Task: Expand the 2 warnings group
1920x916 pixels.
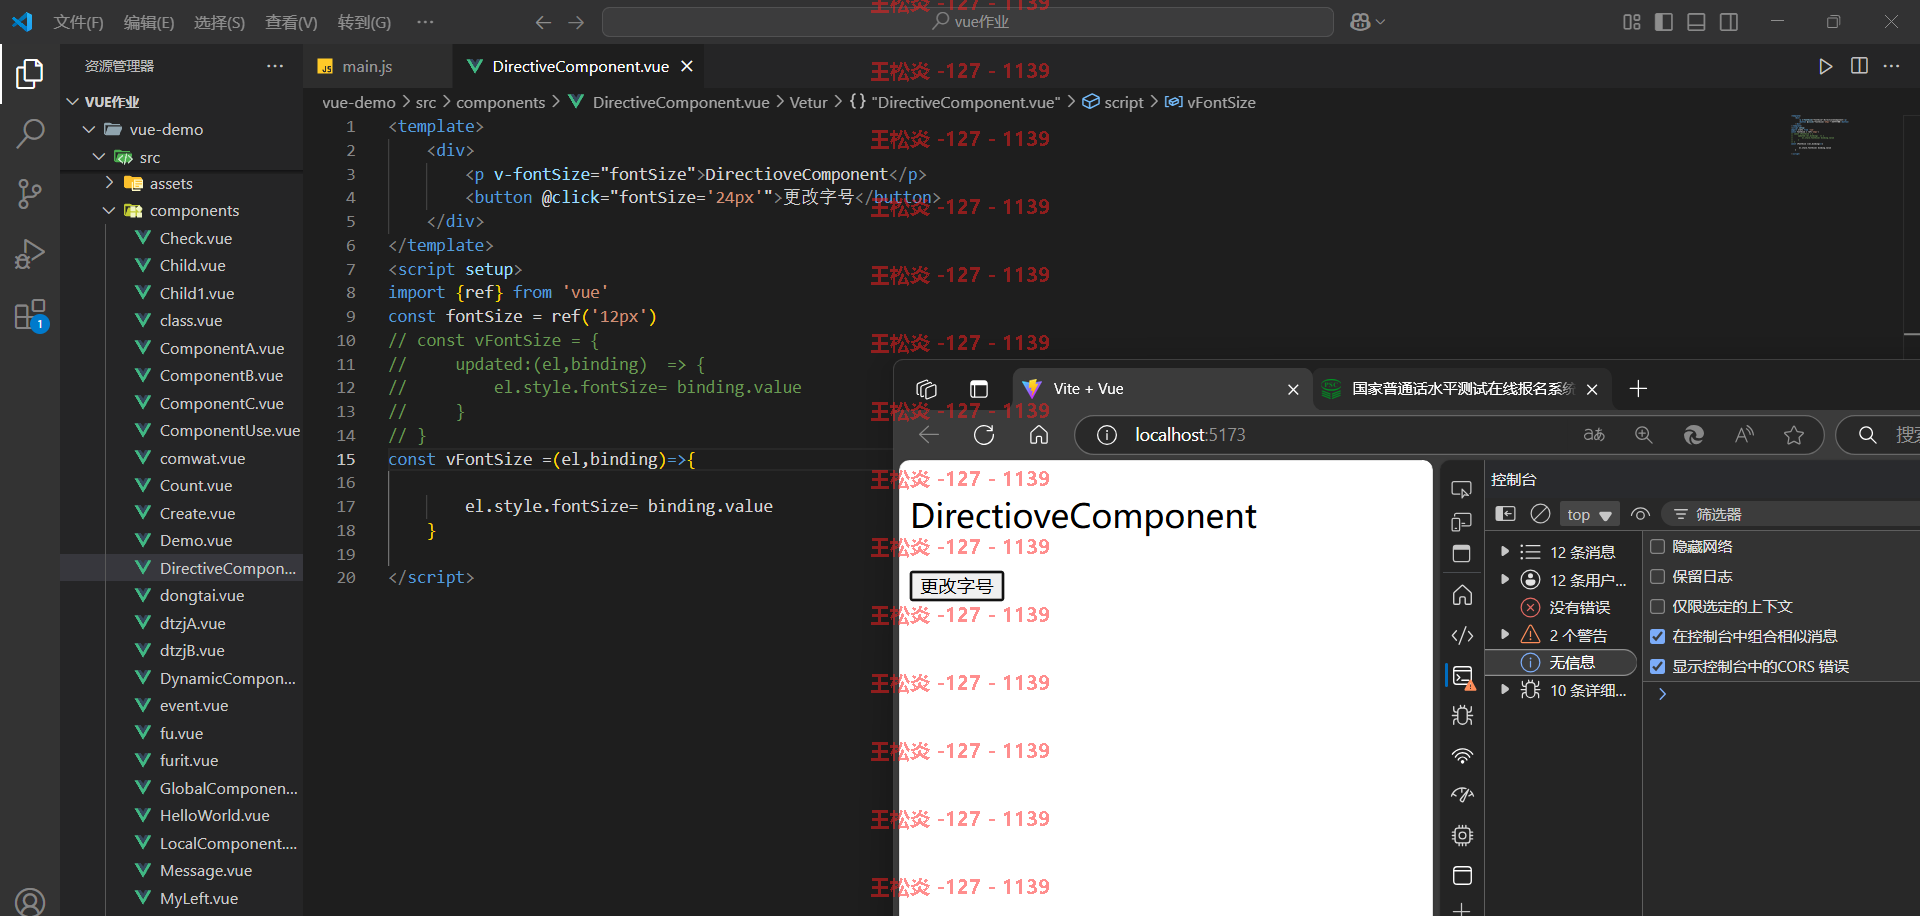Action: [1504, 635]
